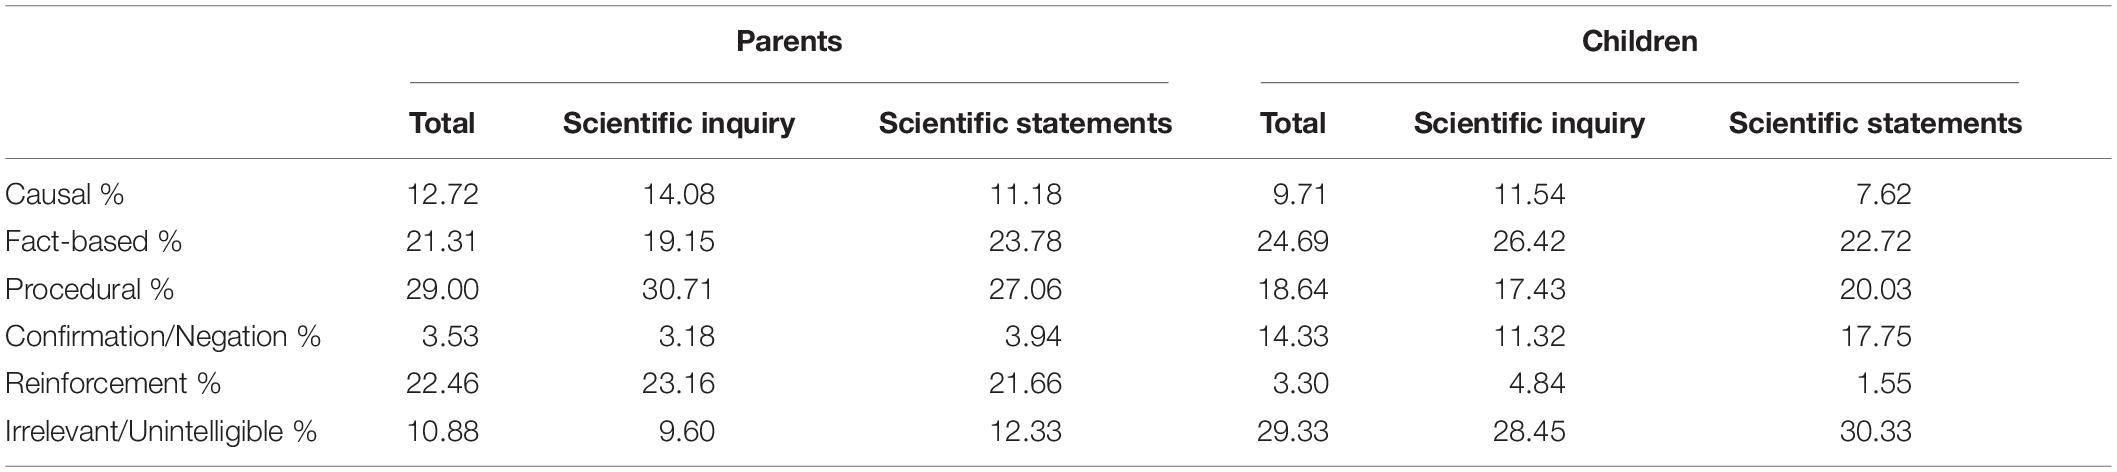The height and width of the screenshot is (472, 2117).
Task: Click Parents Scientific statements column header
Action: pyautogui.click(x=1025, y=123)
